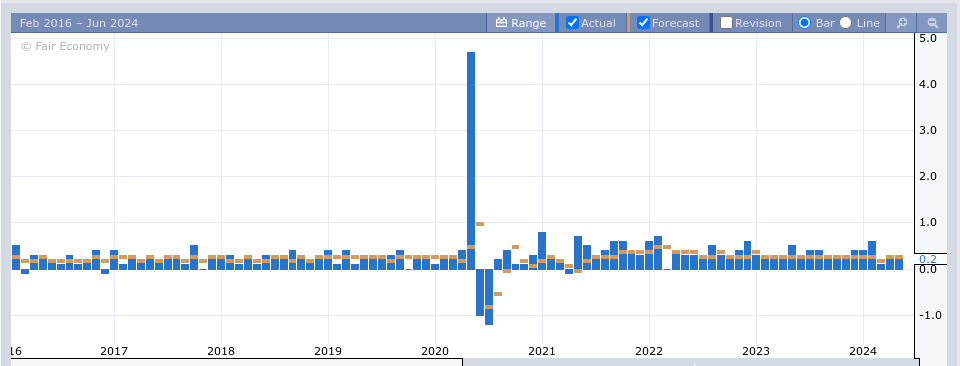This screenshot has width=960, height=366.
Task: Click the orange forecast marker near 1.0
Action: pos(480,224)
